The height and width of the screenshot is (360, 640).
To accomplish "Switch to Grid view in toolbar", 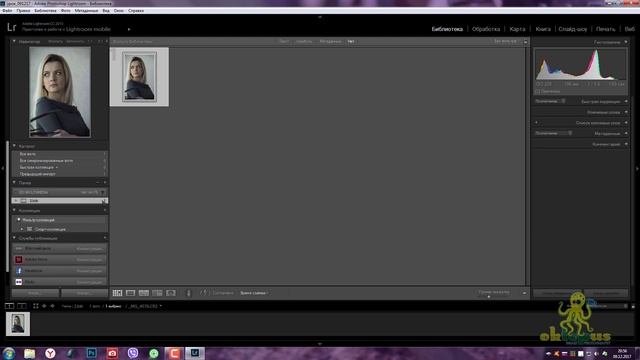I will click(x=117, y=293).
